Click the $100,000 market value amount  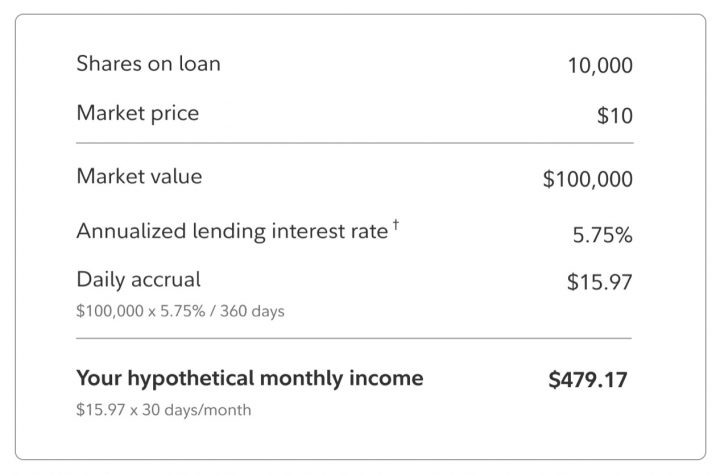pyautogui.click(x=587, y=179)
